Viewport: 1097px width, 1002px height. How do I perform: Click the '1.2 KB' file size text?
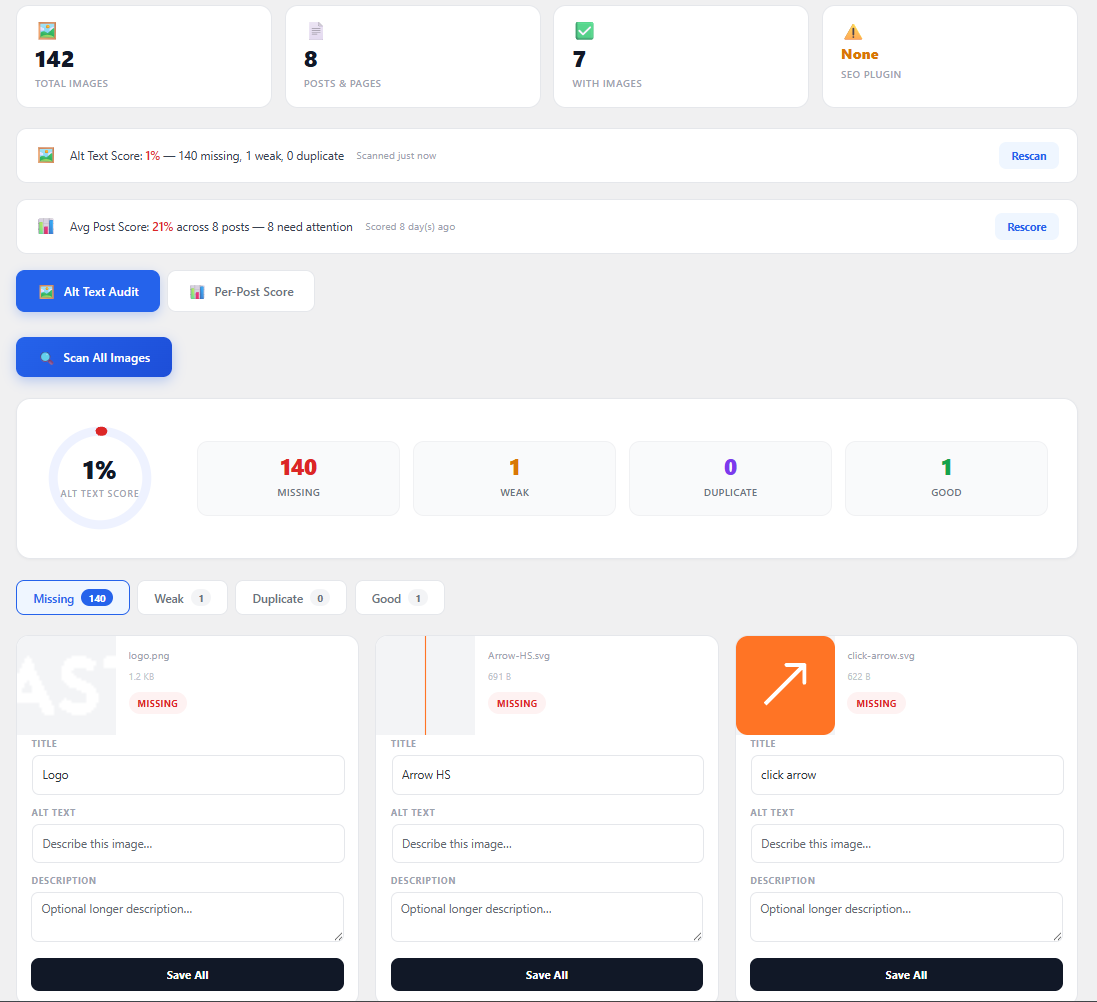(141, 677)
